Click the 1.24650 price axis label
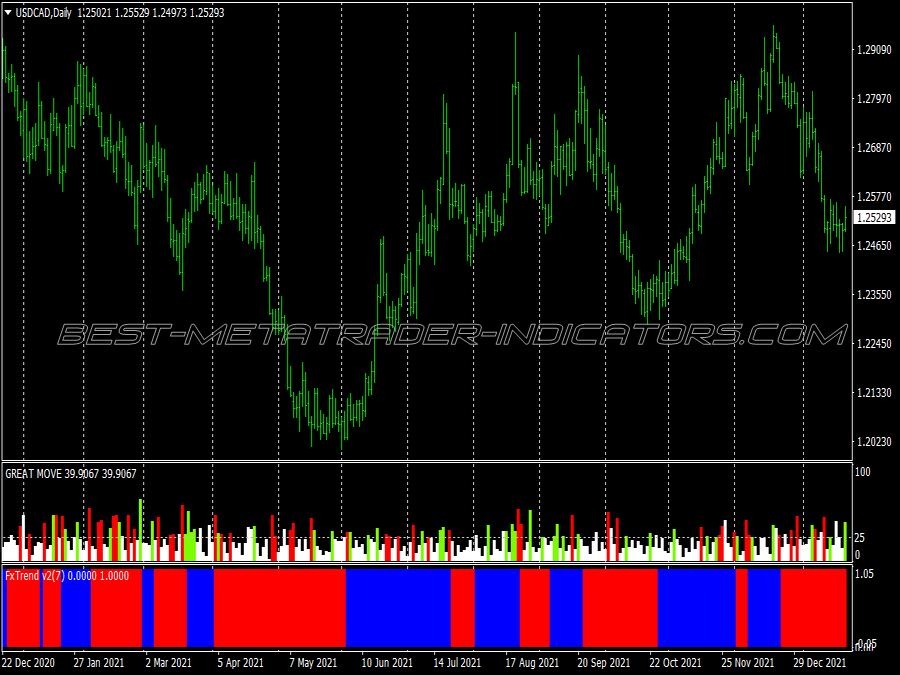 pos(874,245)
